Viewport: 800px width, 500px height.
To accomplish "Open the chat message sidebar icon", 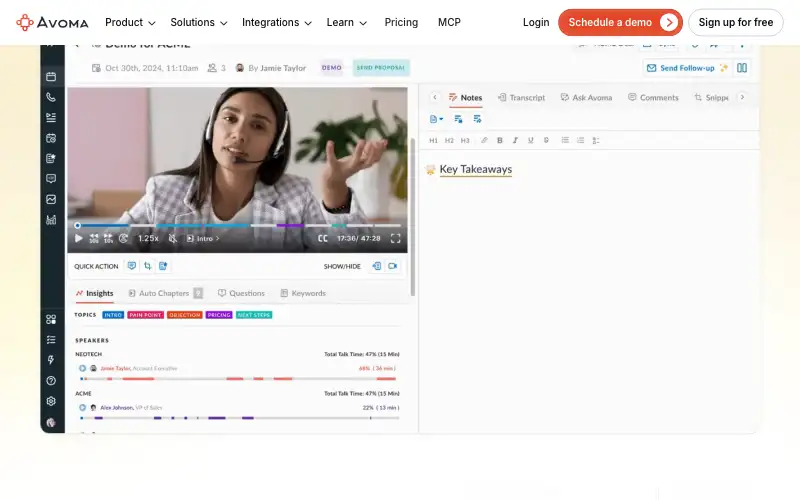I will (x=51, y=179).
